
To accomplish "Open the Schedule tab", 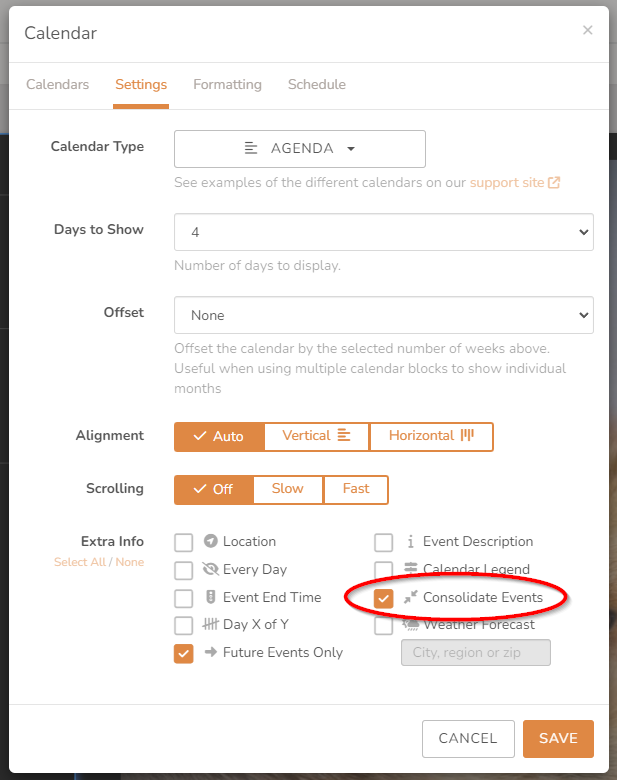I will tap(317, 85).
